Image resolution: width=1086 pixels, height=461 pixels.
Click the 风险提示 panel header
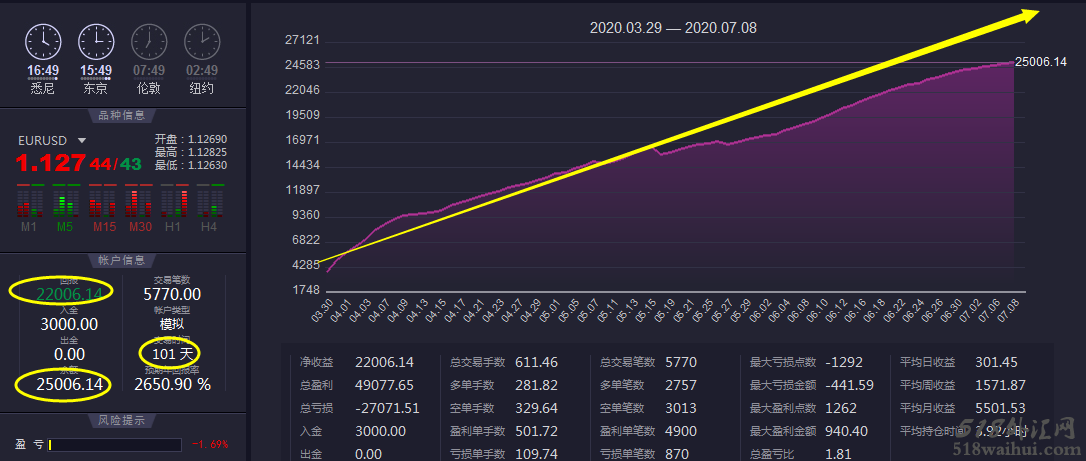122,419
